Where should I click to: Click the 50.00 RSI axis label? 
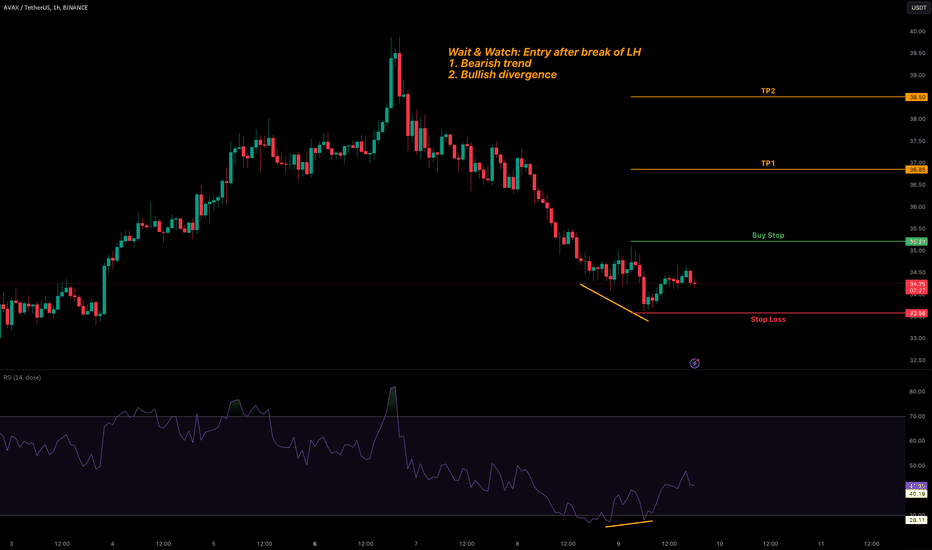click(917, 466)
